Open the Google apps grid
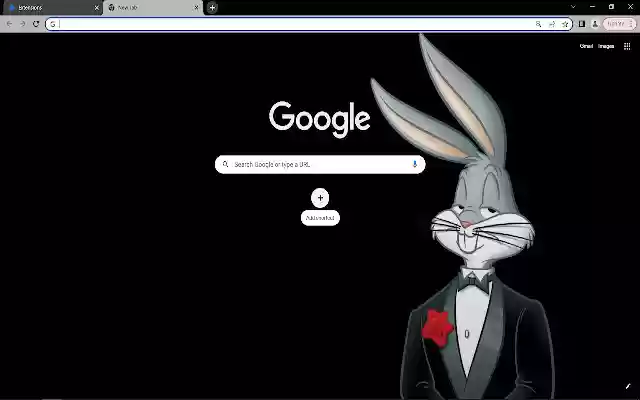Screen dimensions: 640x400 (x=627, y=46)
